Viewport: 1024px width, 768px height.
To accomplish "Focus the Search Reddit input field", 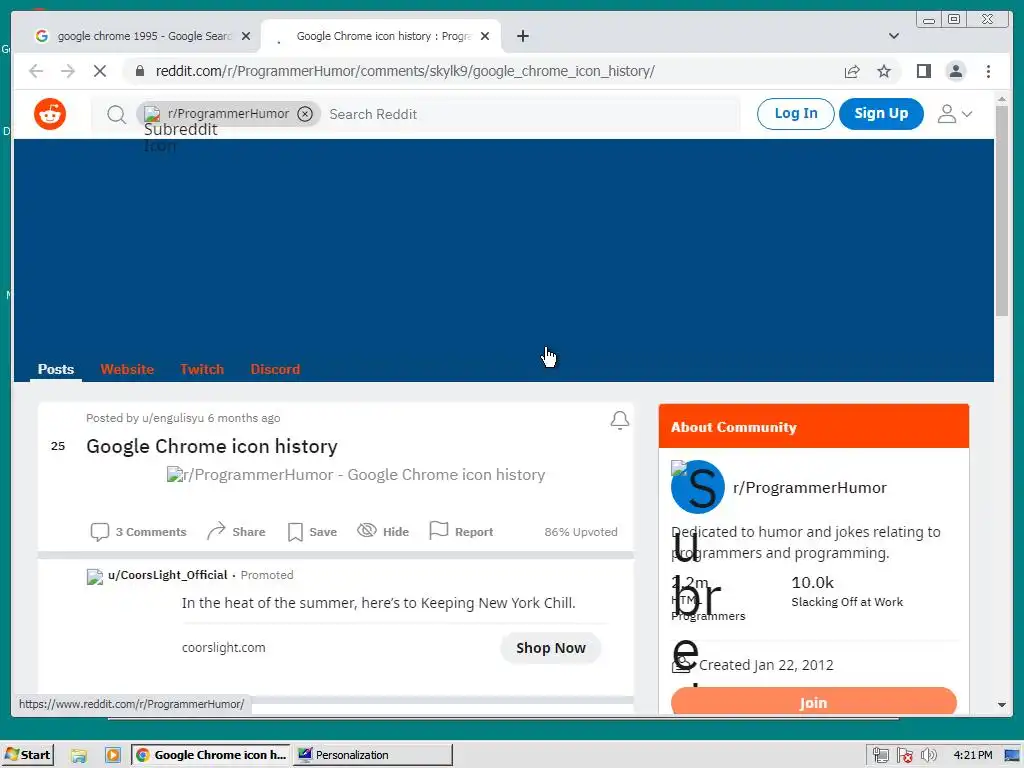I will pyautogui.click(x=532, y=114).
